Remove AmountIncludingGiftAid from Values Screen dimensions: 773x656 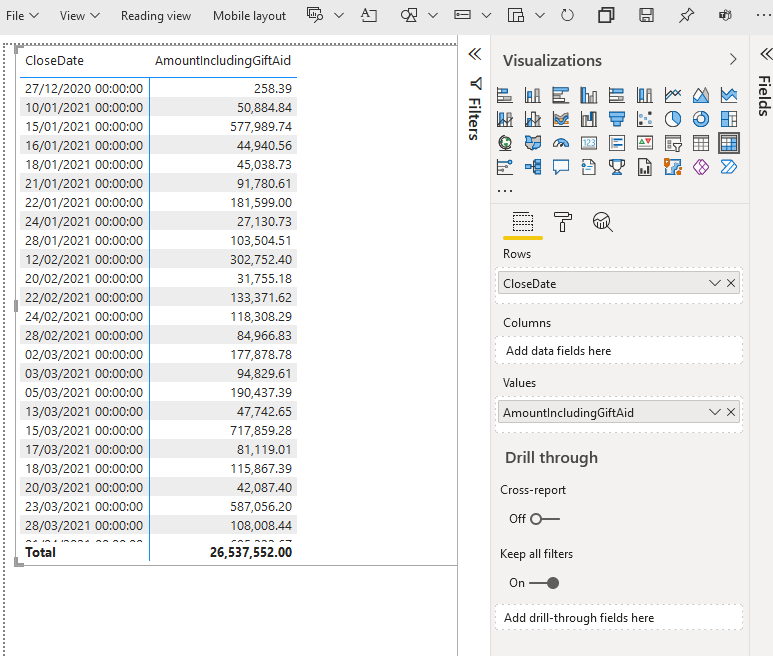coord(731,412)
